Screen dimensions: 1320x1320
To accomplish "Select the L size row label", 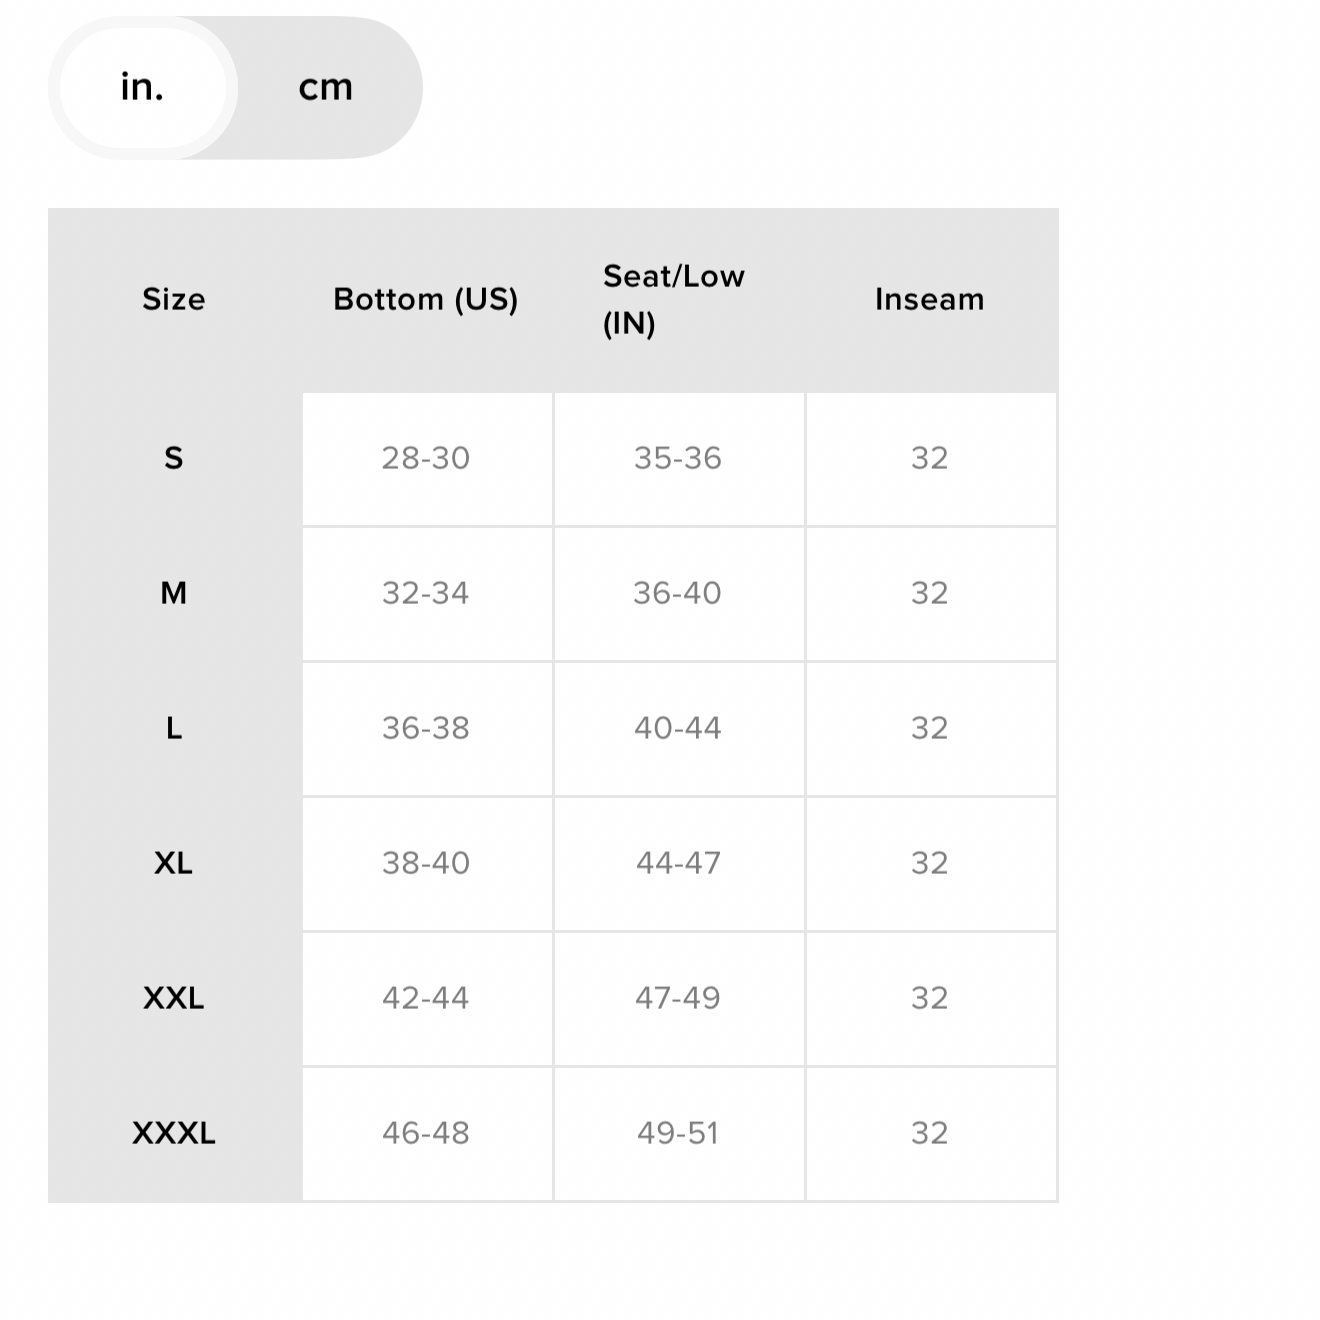I will pos(174,728).
